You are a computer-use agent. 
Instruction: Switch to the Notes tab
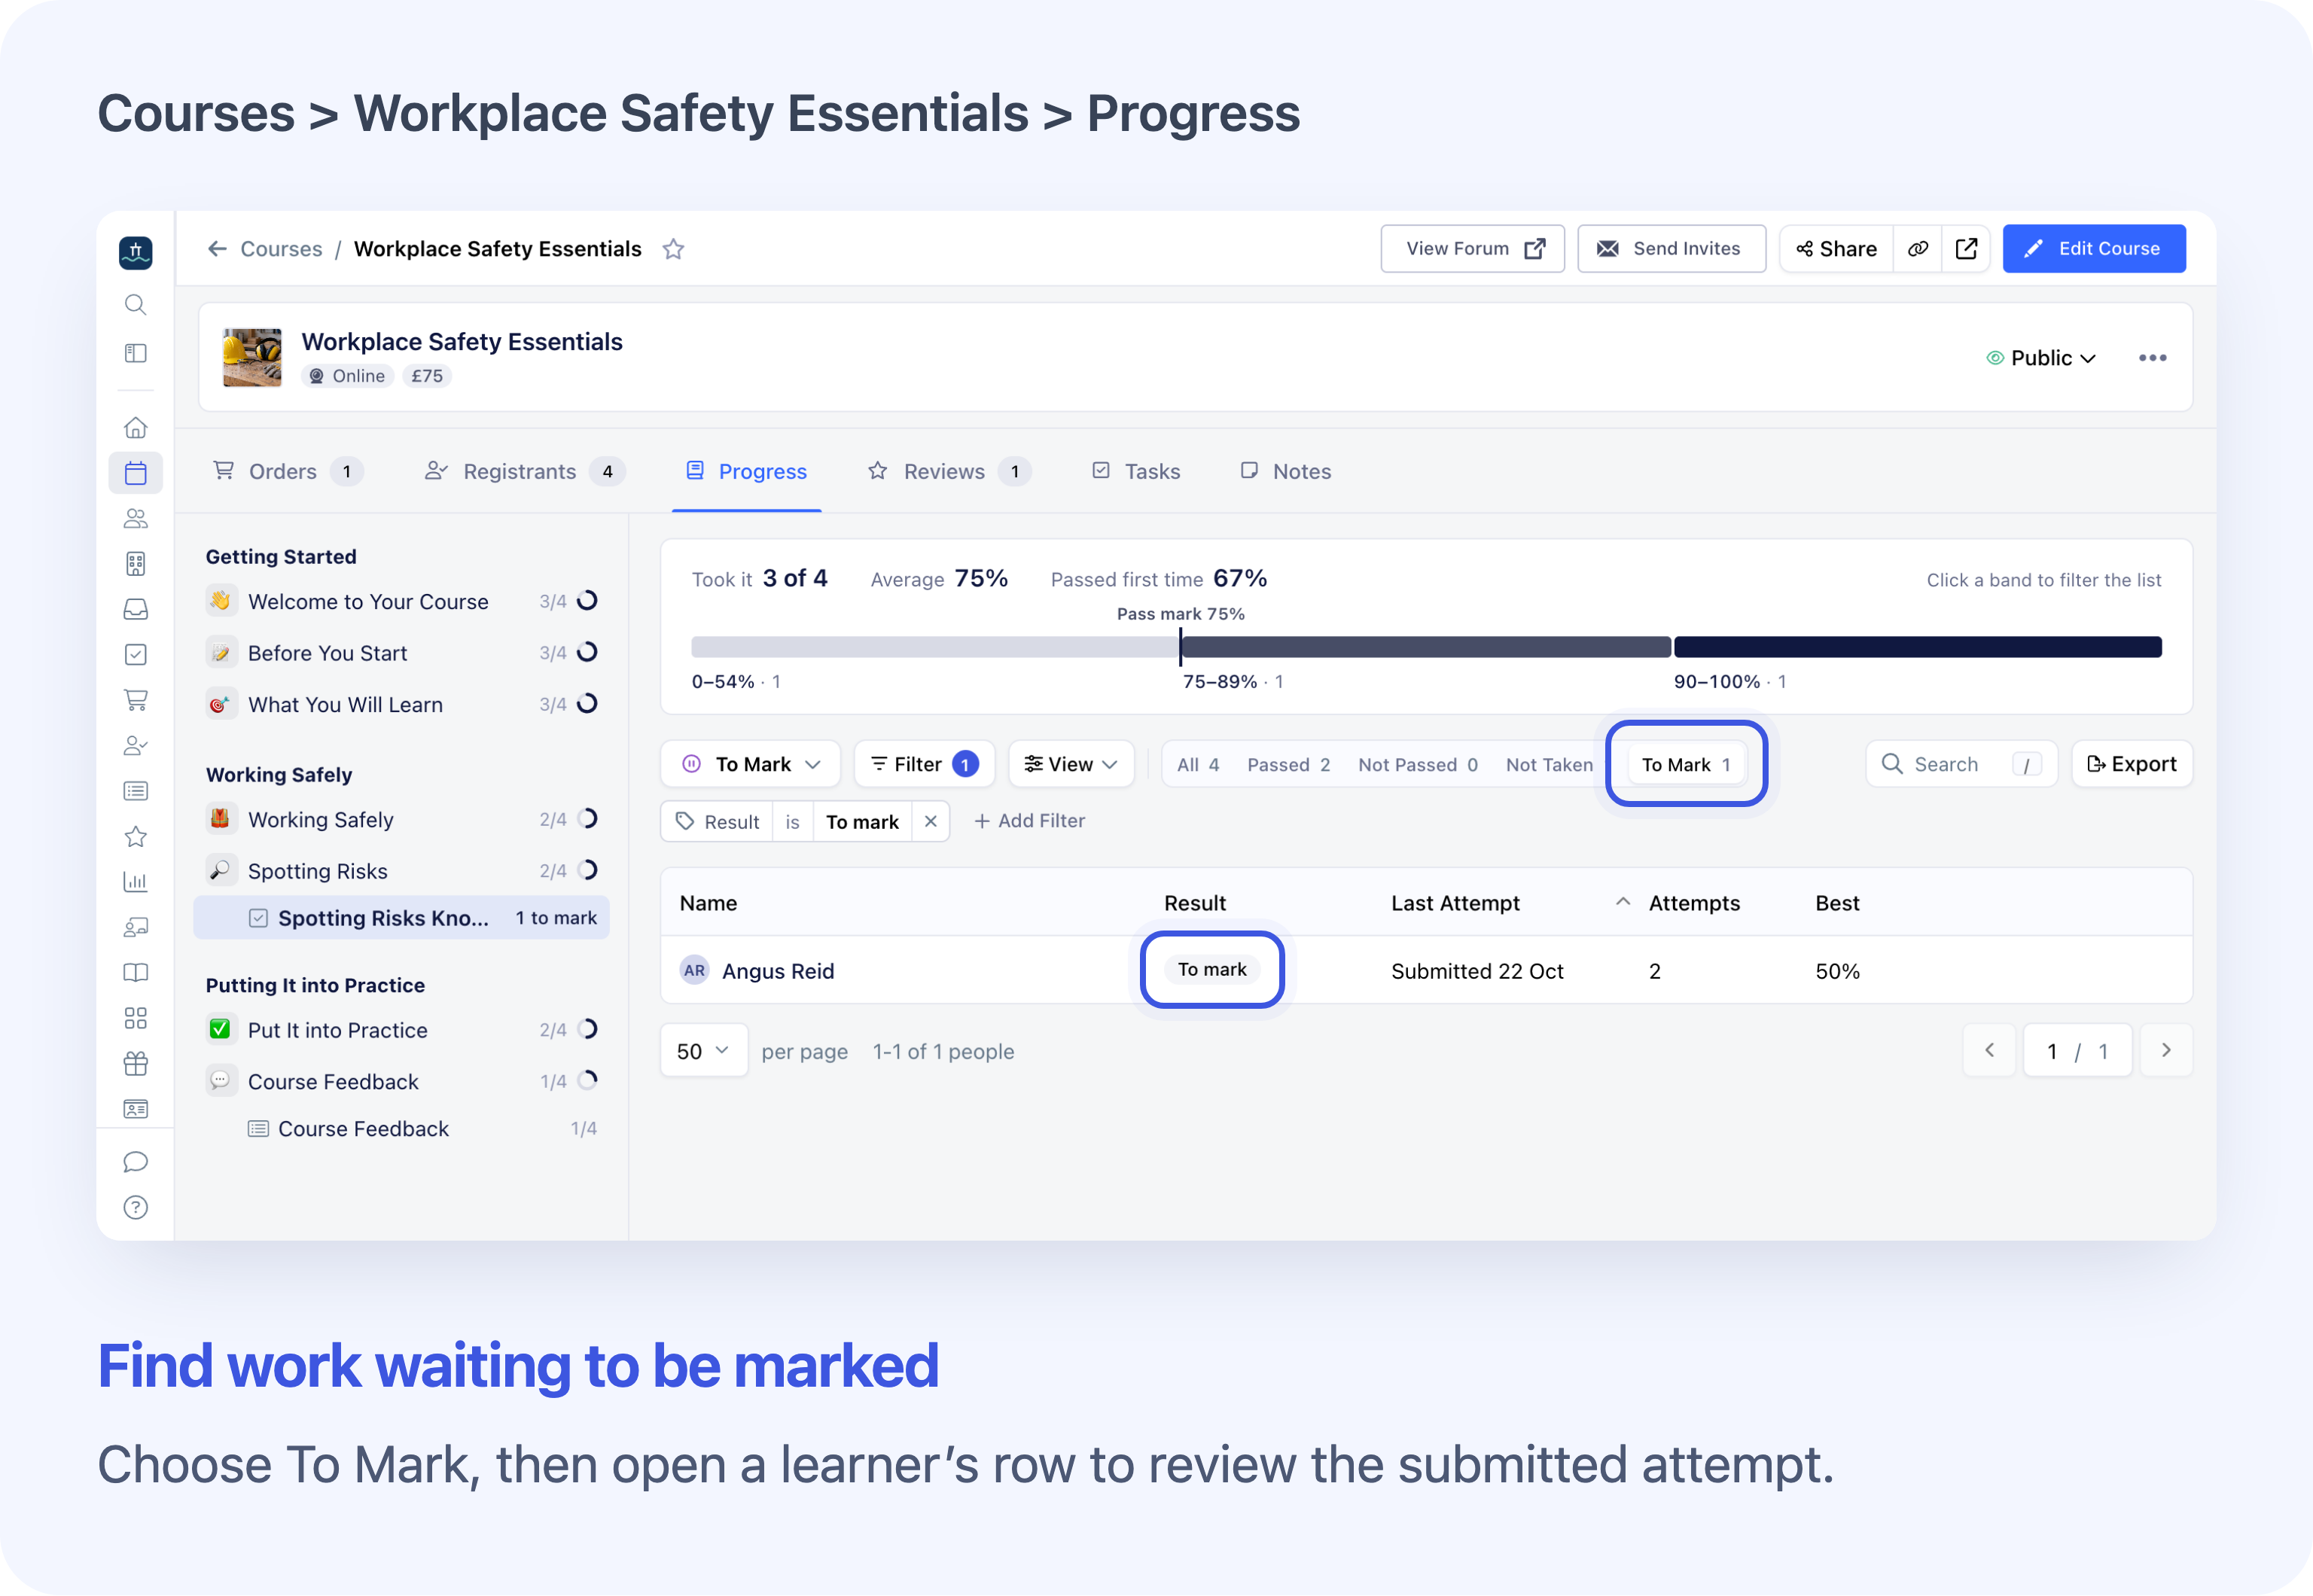pos(1286,472)
